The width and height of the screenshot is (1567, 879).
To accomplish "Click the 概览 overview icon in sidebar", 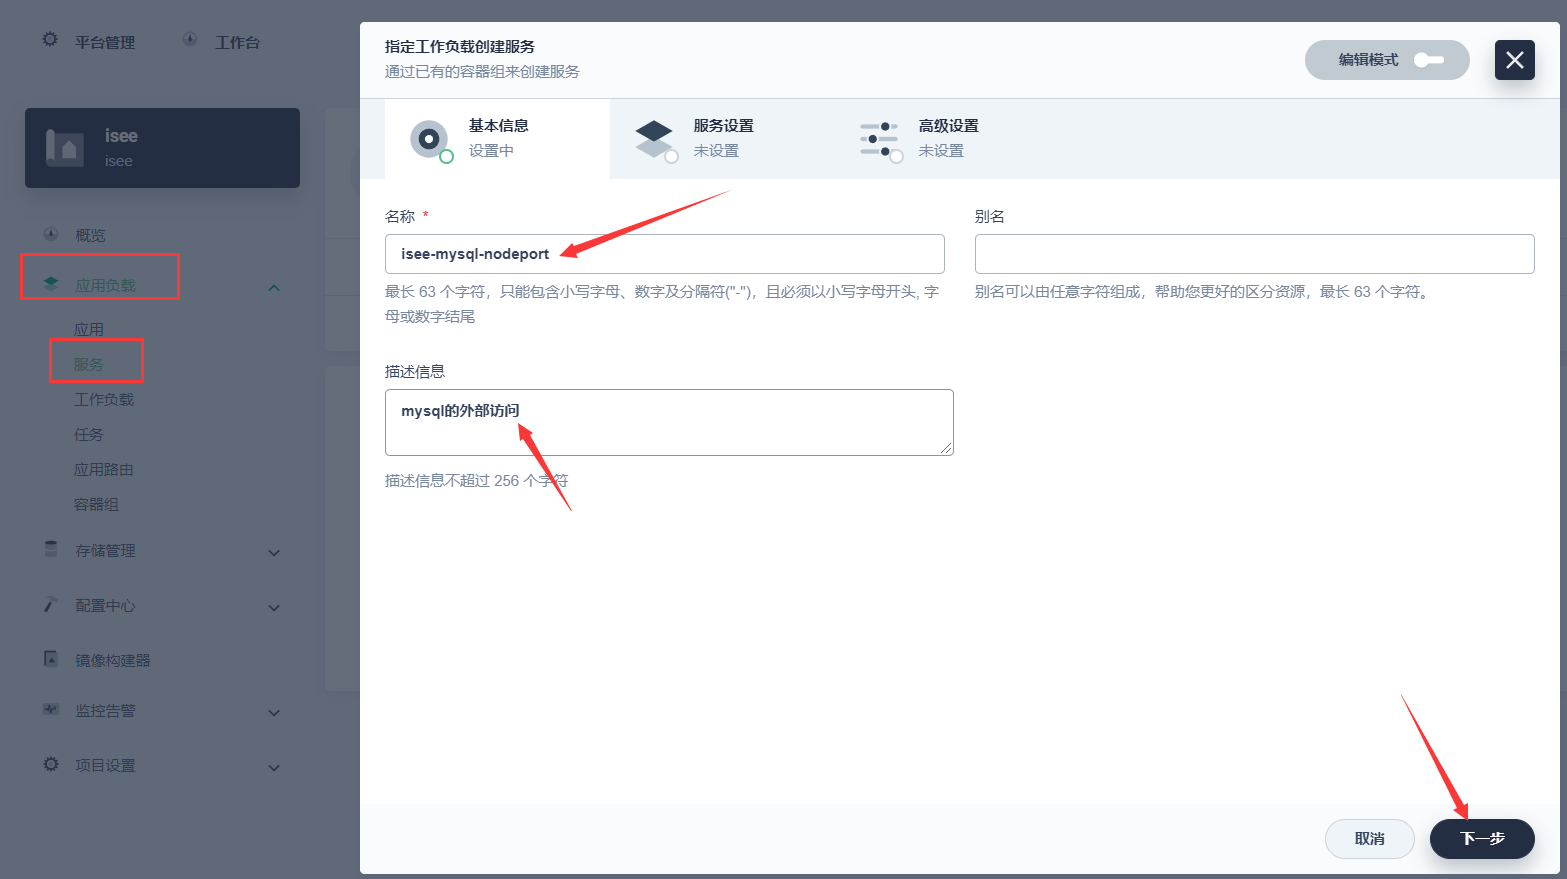I will click(49, 234).
